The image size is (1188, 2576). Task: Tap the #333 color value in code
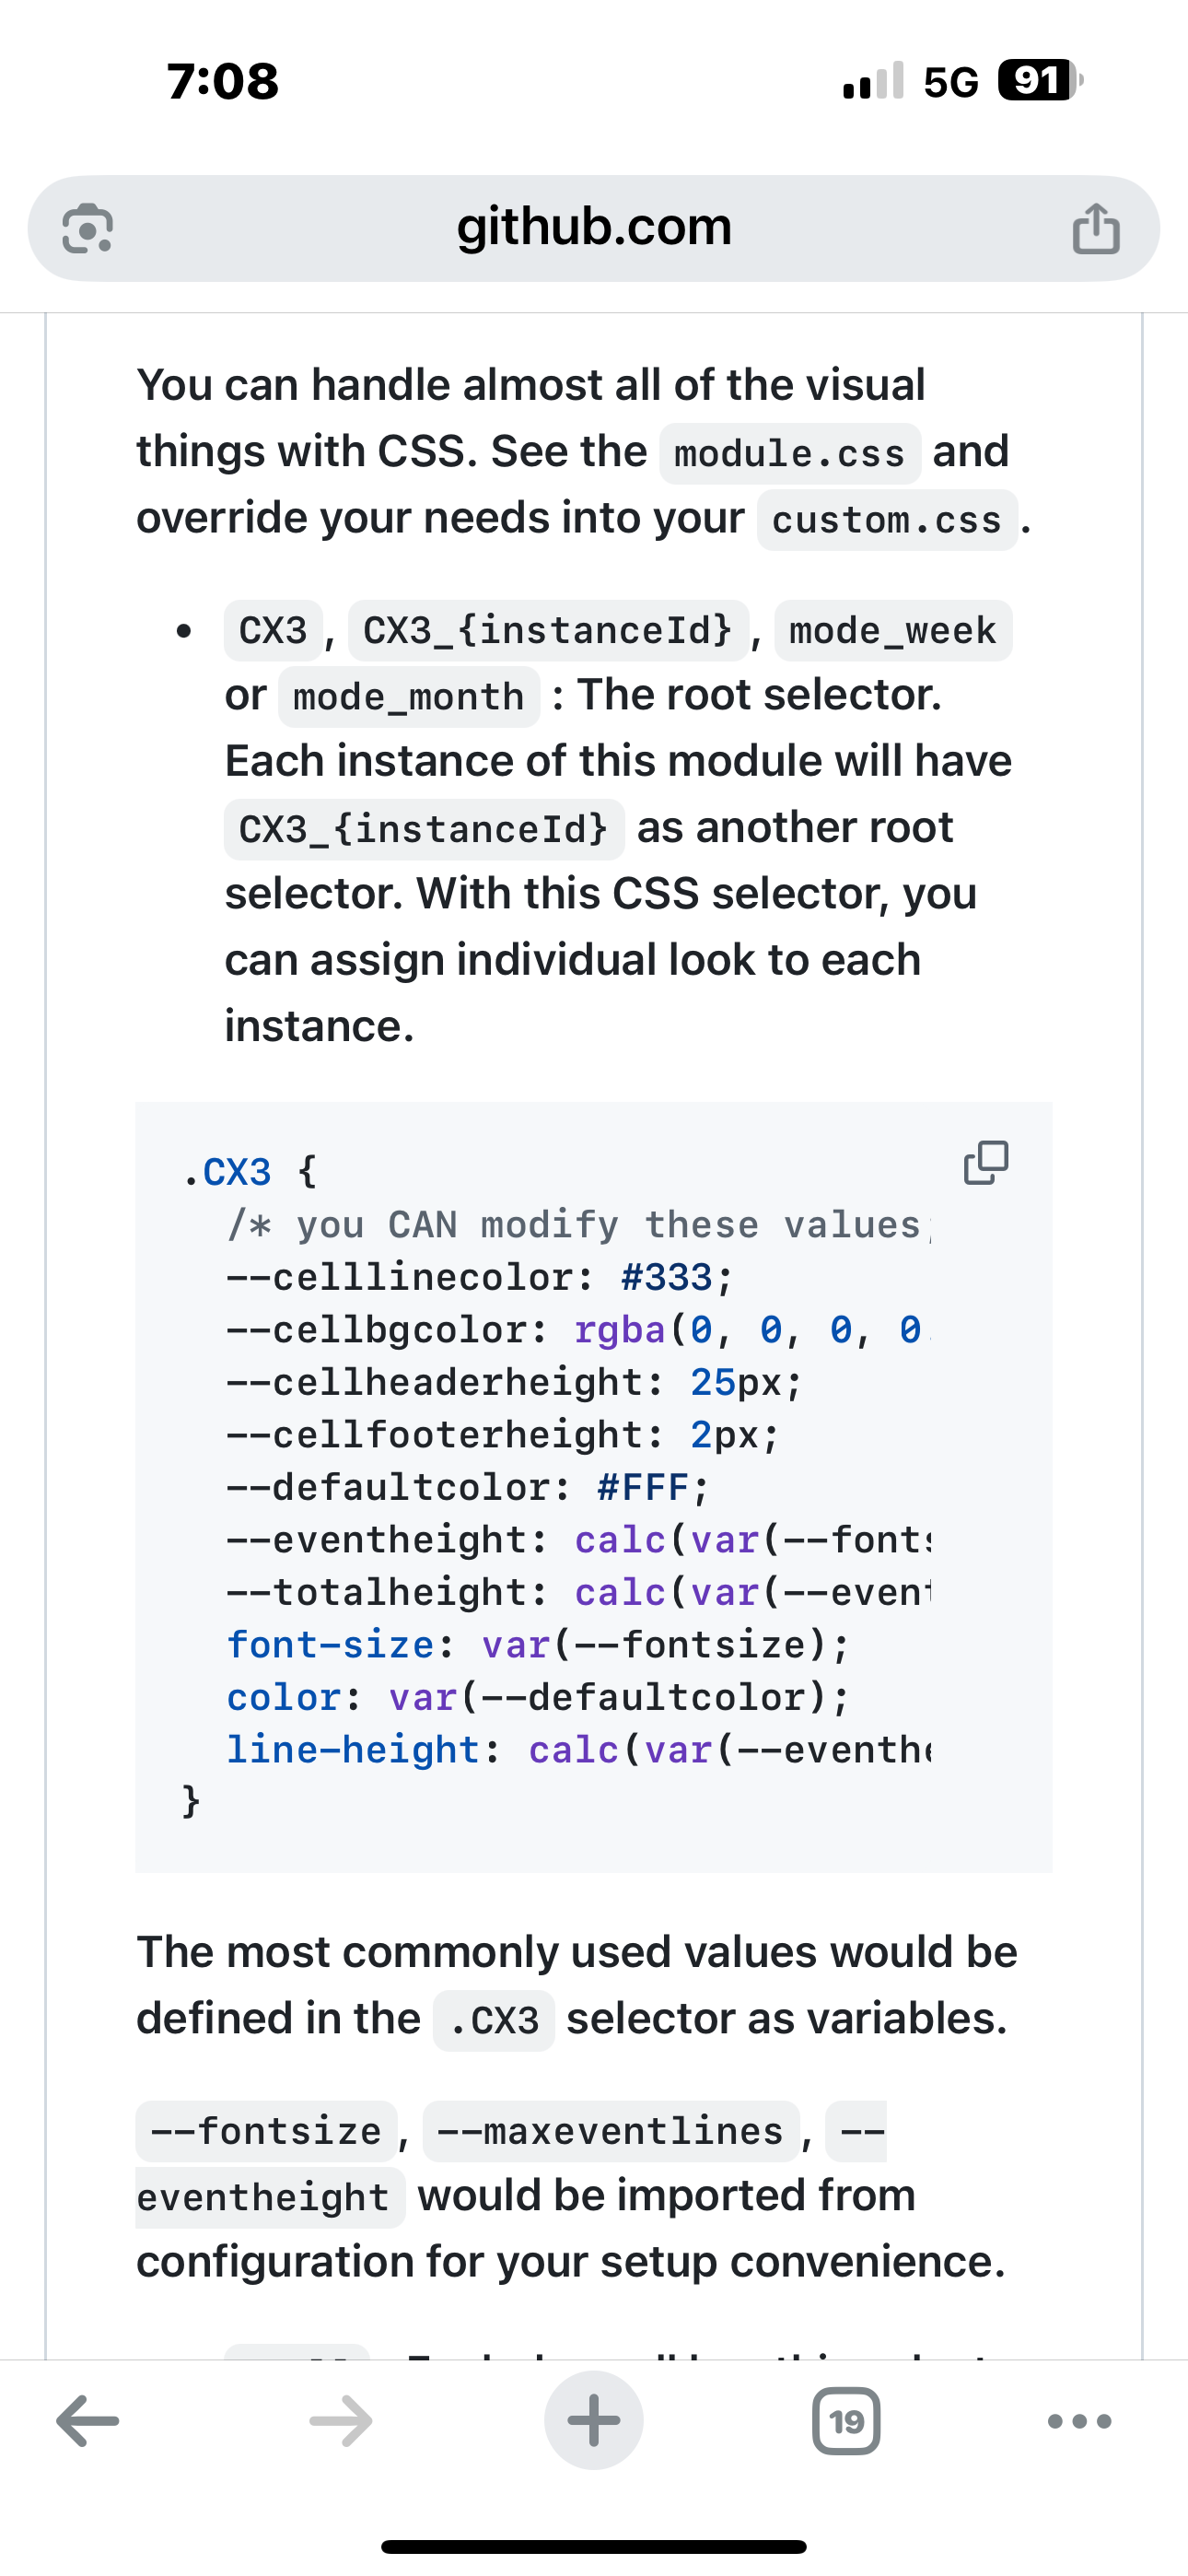667,1277
